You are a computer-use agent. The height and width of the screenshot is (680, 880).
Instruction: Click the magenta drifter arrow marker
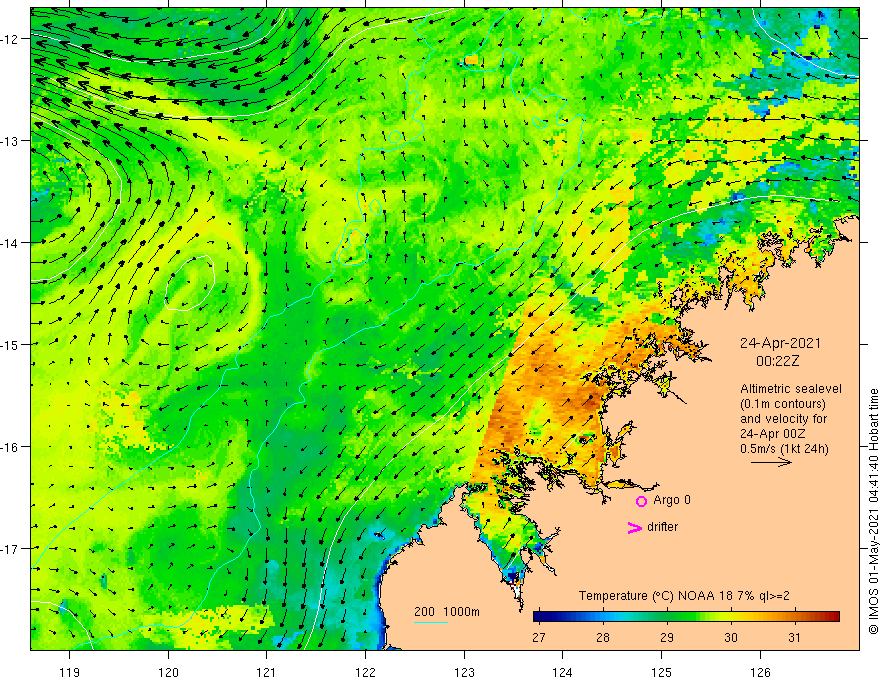click(x=634, y=527)
